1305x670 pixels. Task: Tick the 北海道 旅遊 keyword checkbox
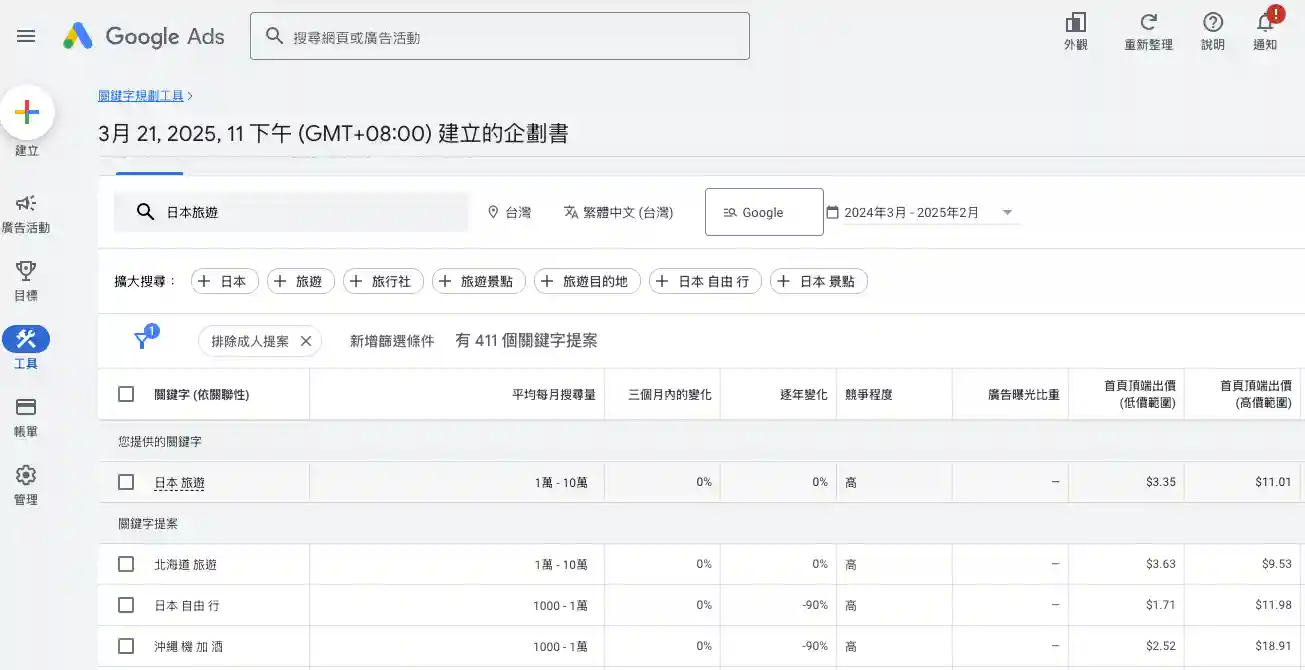click(126, 564)
